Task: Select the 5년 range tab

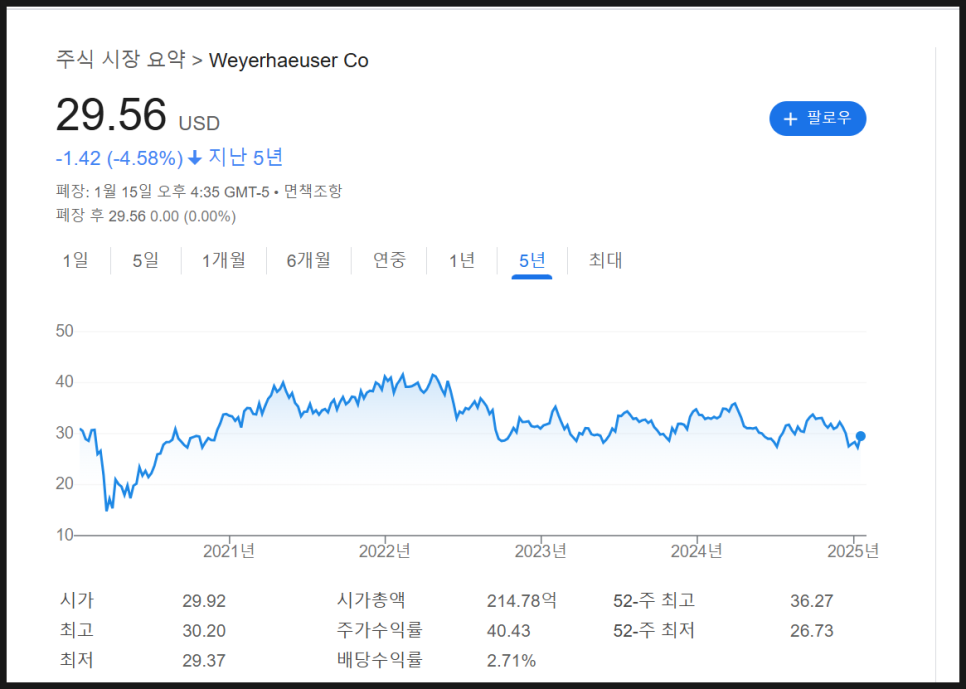Action: tap(532, 260)
